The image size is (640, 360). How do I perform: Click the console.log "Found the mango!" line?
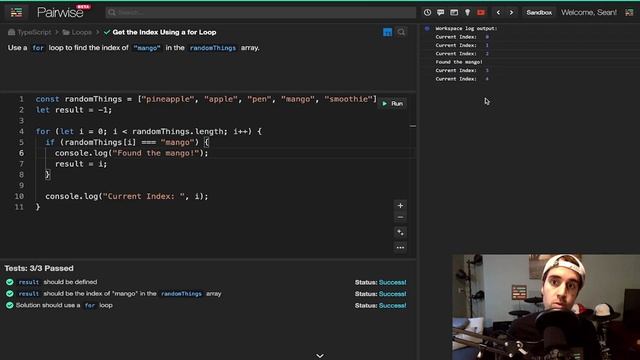pyautogui.click(x=131, y=153)
